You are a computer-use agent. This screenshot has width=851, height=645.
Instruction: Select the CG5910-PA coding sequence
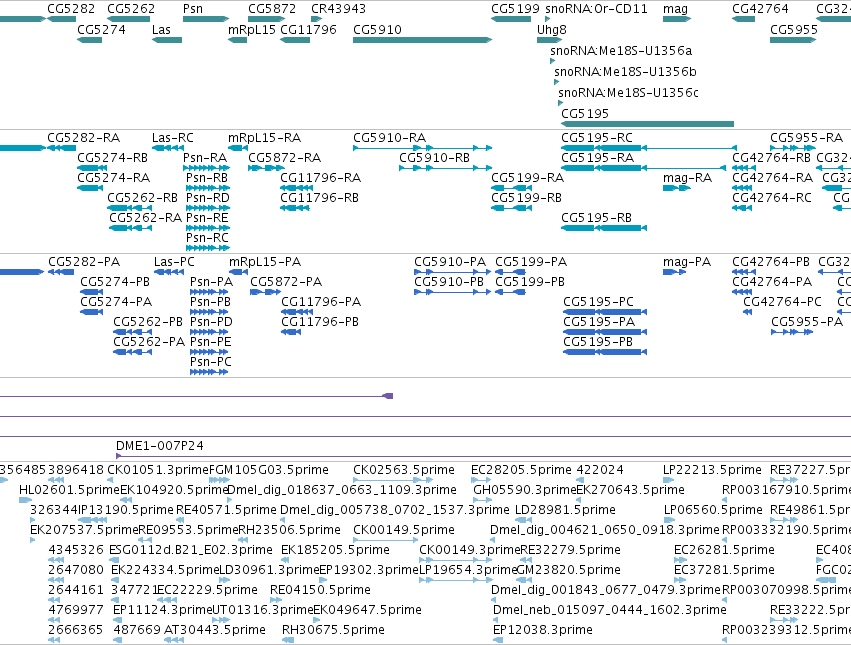point(453,272)
